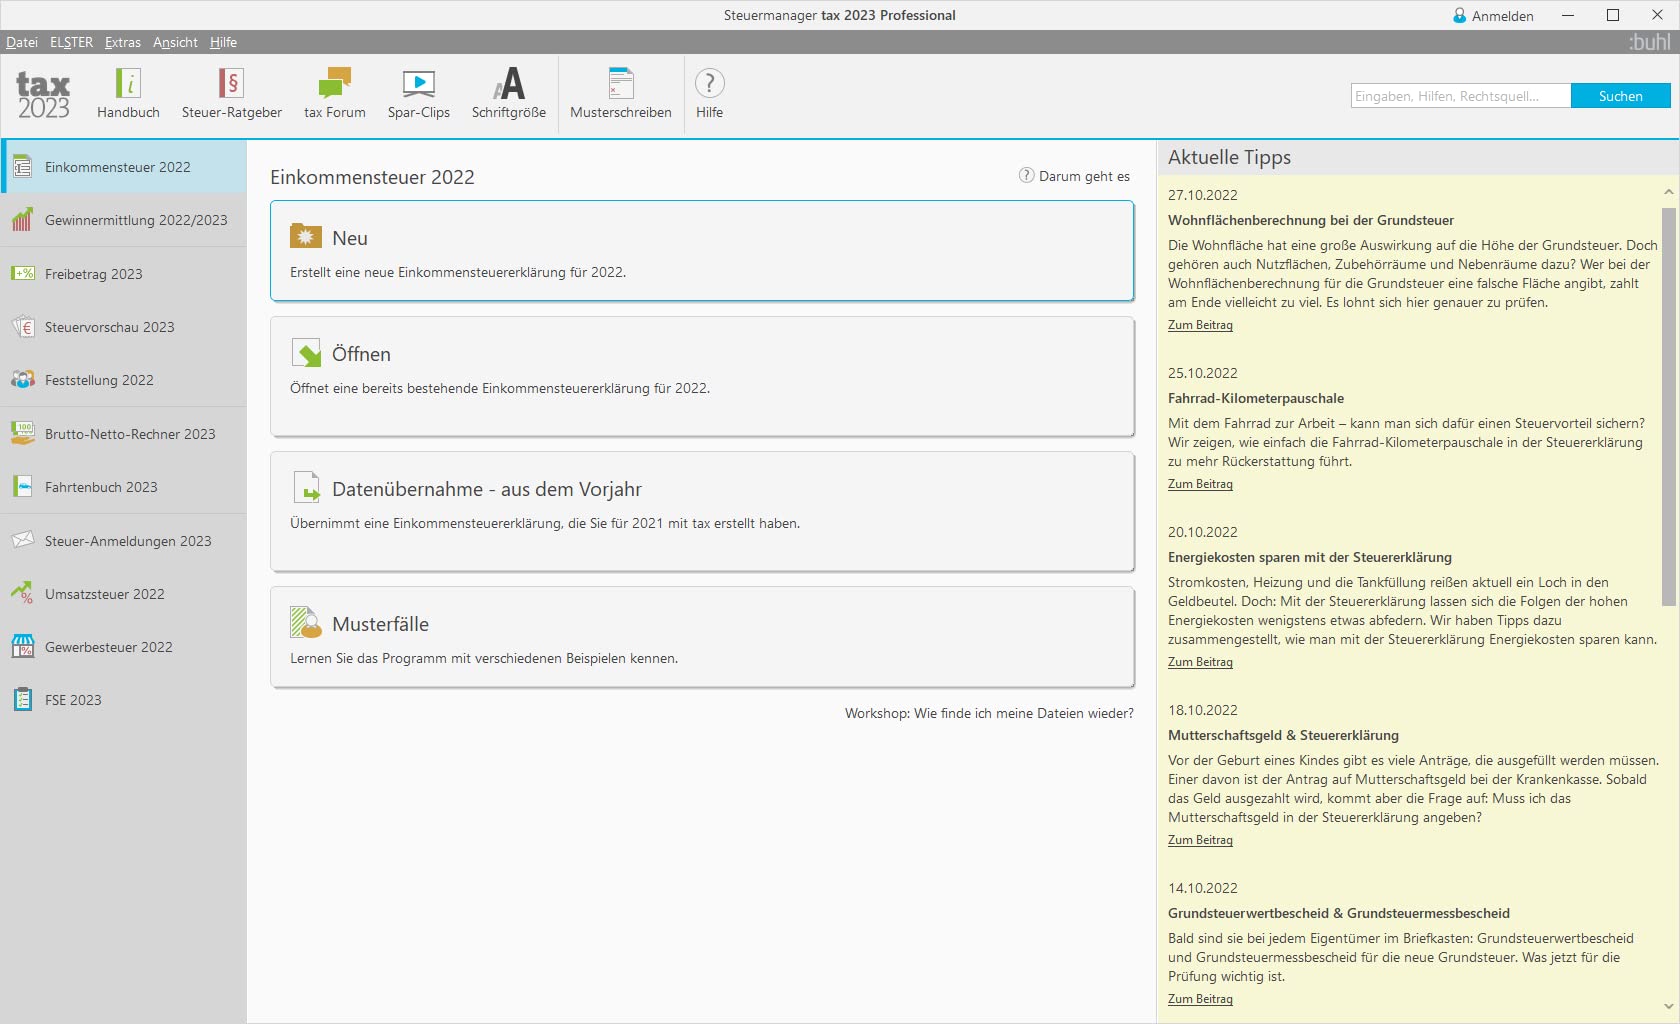Select Gewinnermittlung 2022/2023 label in sidebar
Image resolution: width=1680 pixels, height=1024 pixels.
point(136,220)
